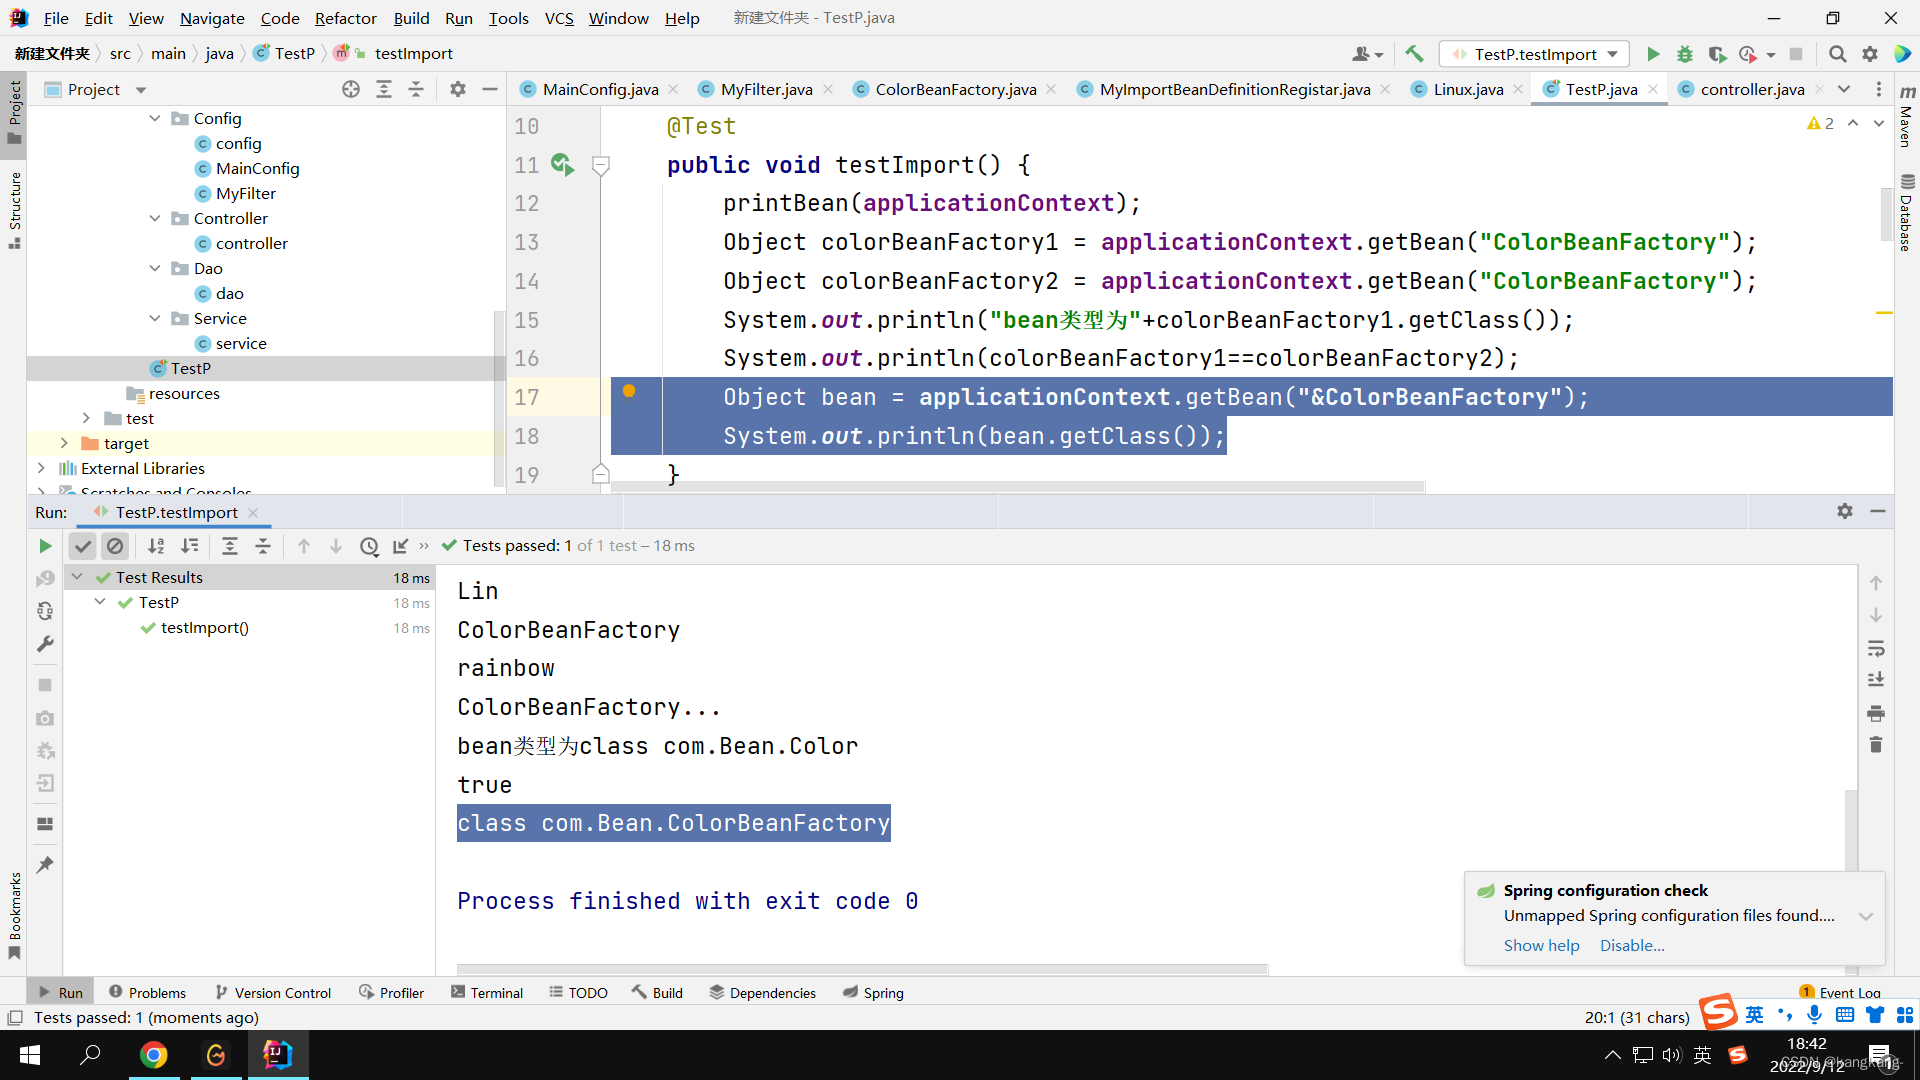
Task: Click the Rerun test icon in the Run panel
Action: [45, 546]
